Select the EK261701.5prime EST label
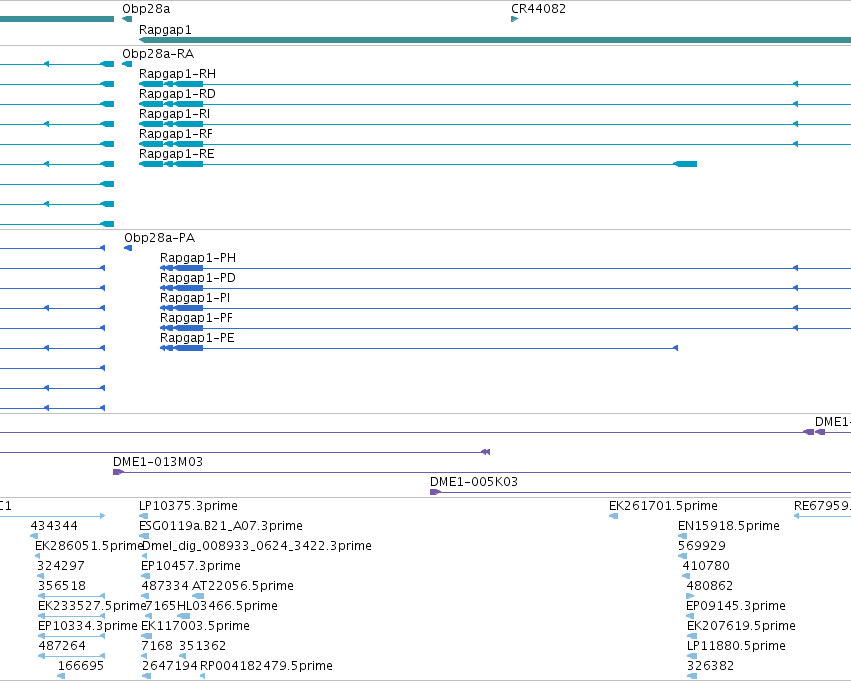851x681 pixels. [663, 506]
